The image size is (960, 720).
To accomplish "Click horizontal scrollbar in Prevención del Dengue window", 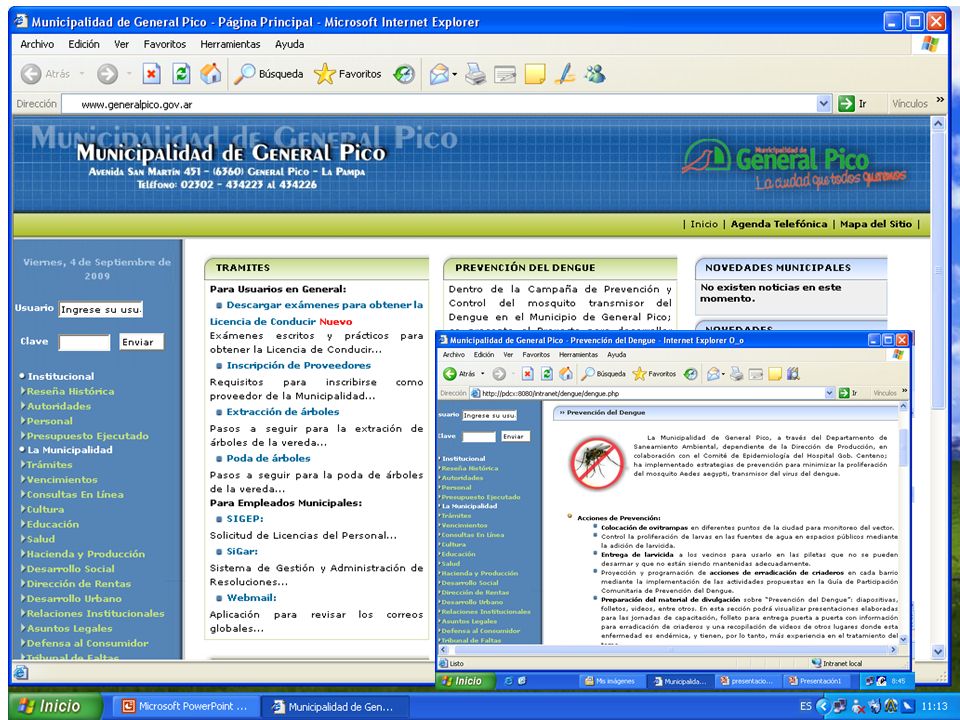I will coord(668,650).
